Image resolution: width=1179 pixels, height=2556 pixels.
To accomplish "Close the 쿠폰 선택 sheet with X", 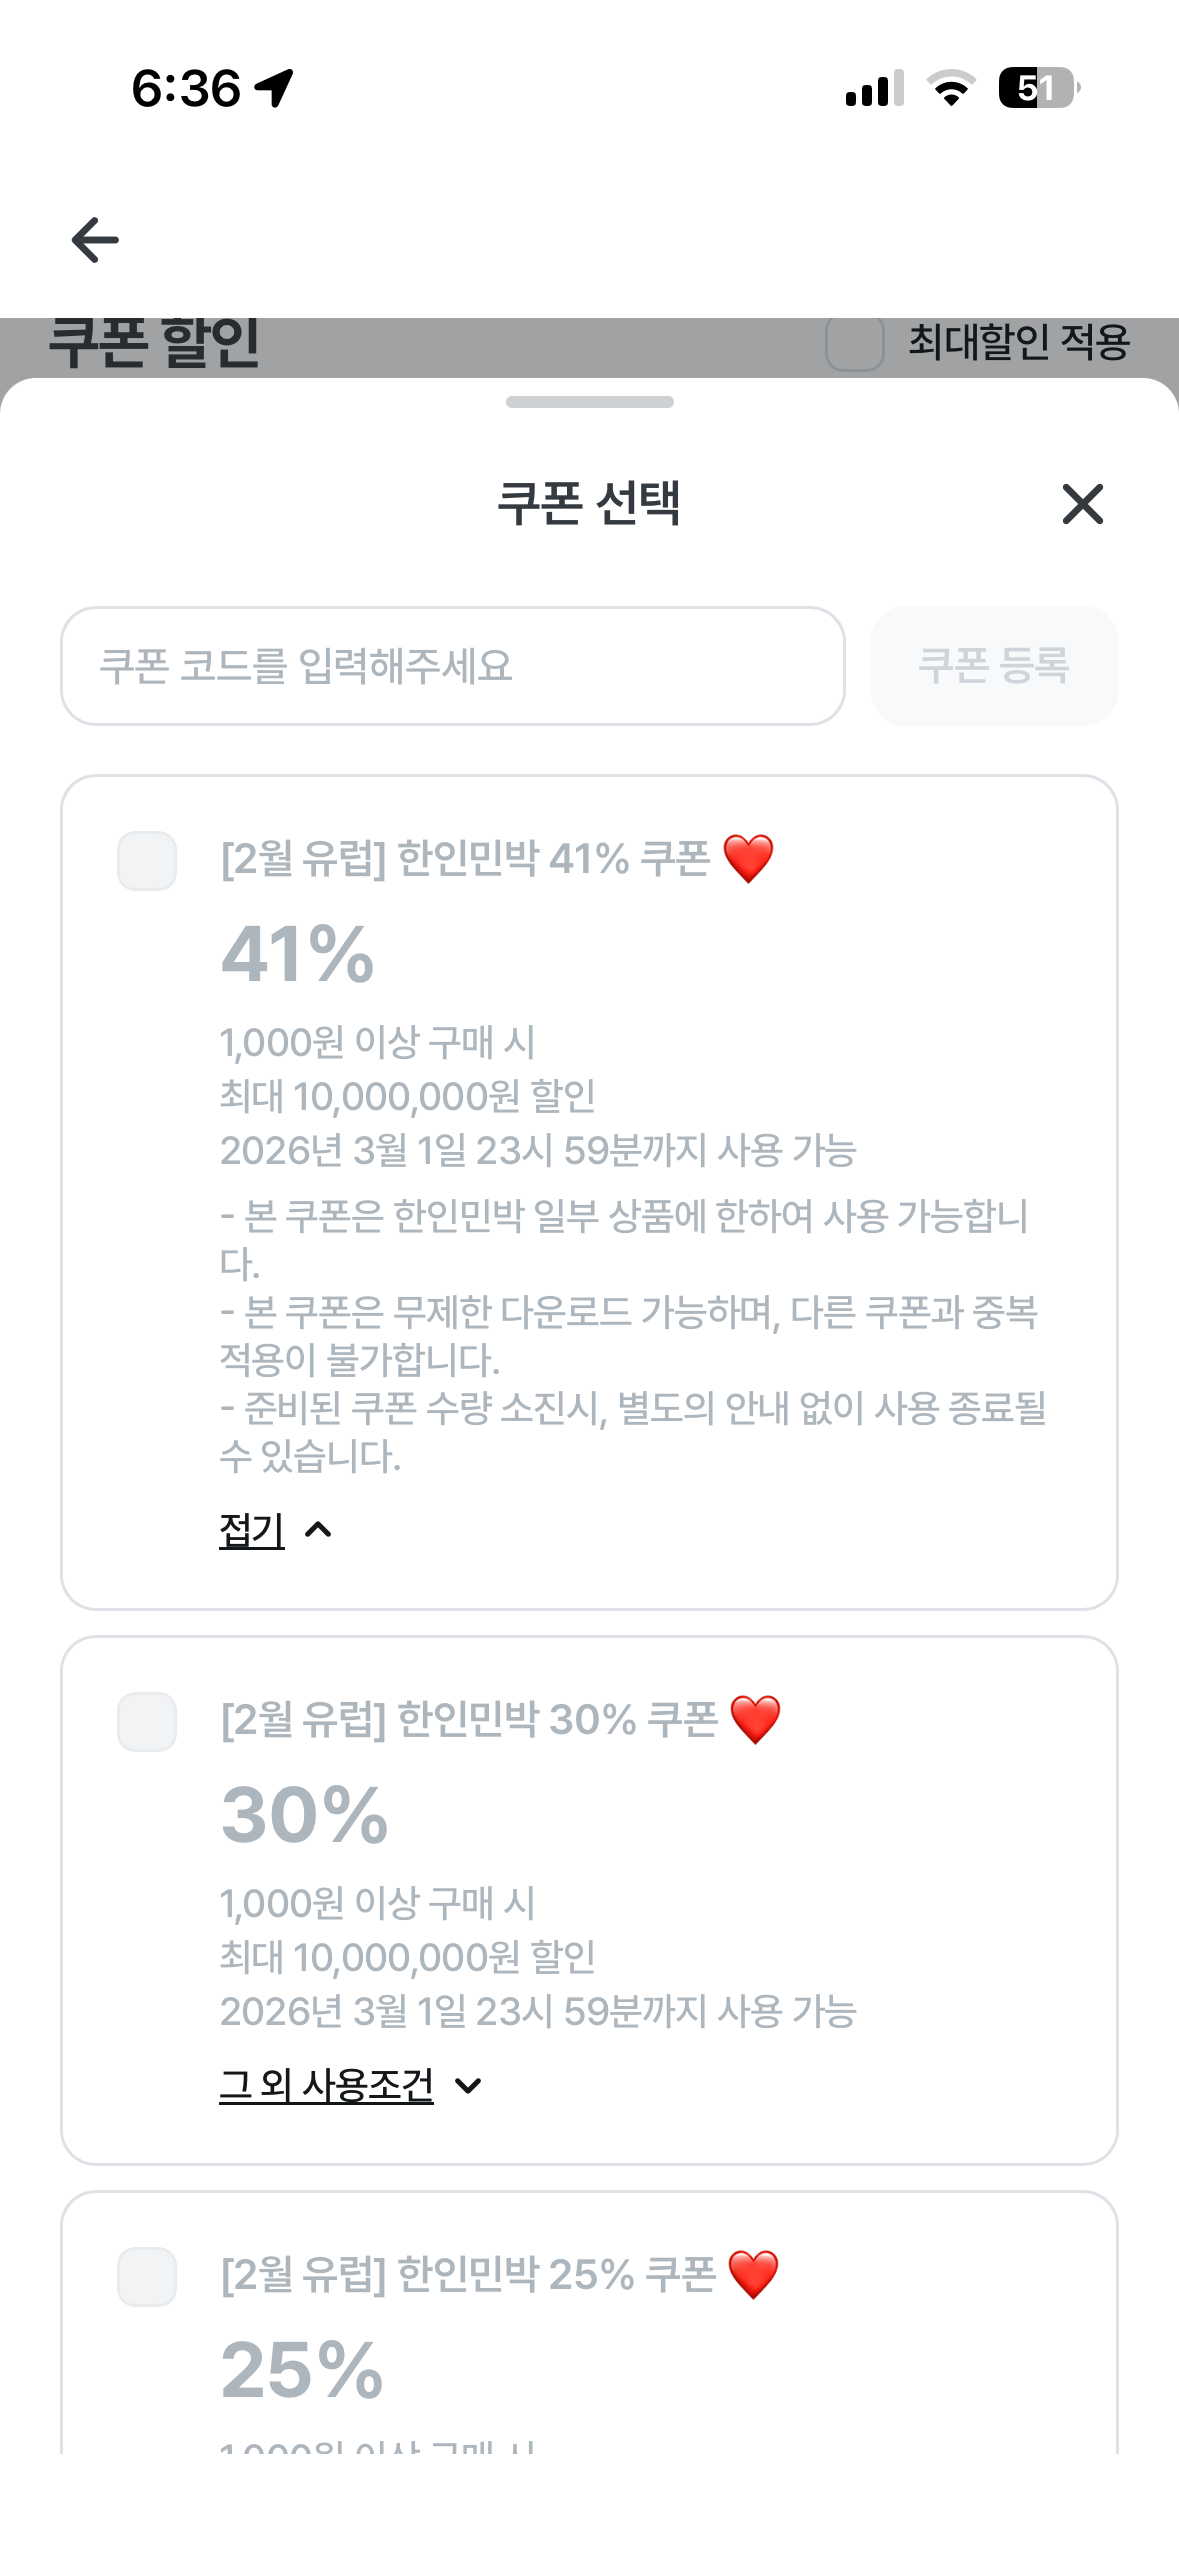I will (x=1082, y=504).
